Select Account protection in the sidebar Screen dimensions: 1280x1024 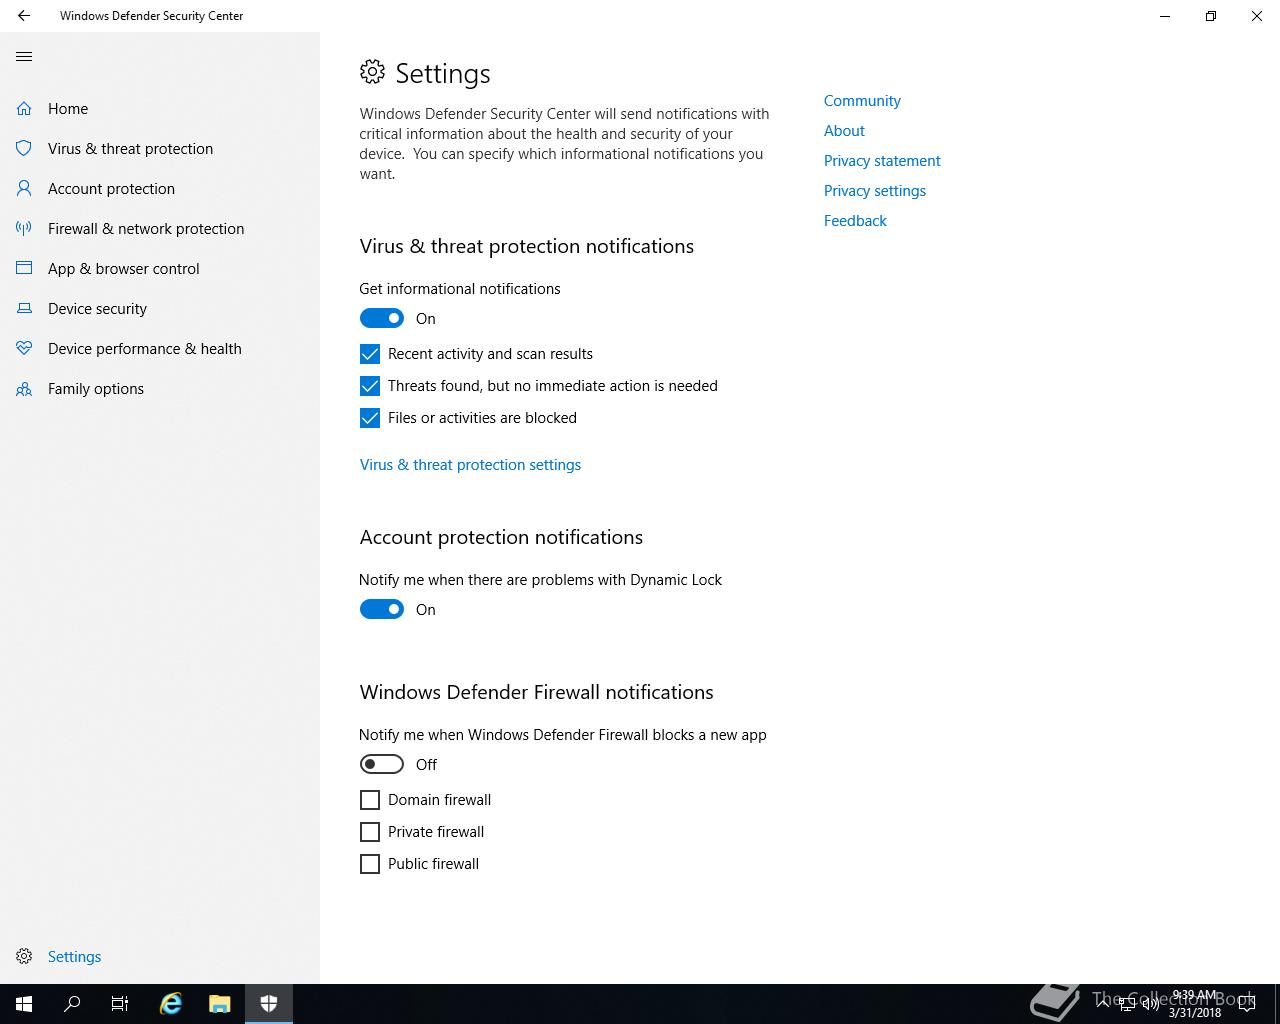(111, 188)
